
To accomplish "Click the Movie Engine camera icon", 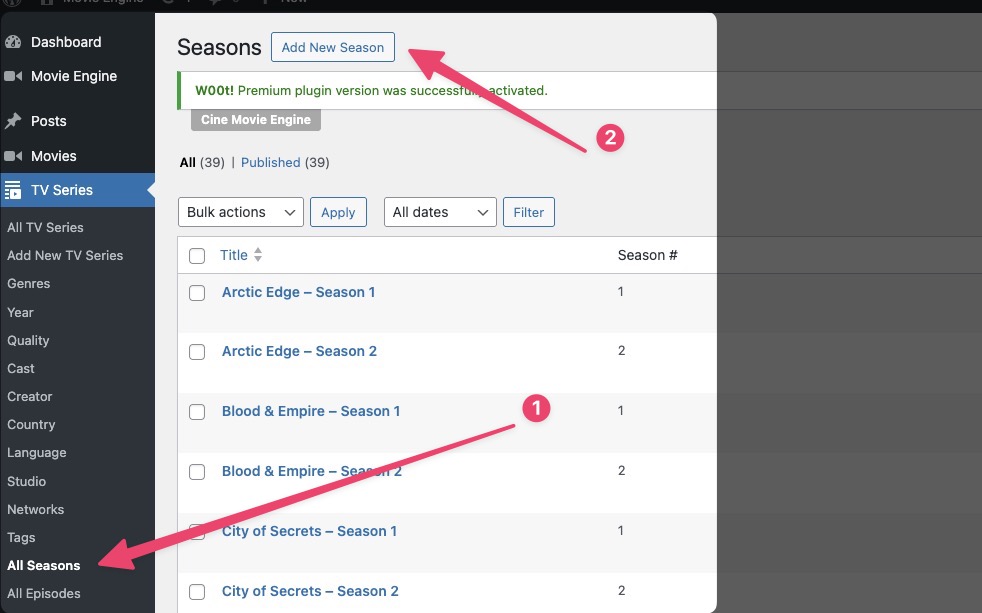I will click(x=13, y=76).
